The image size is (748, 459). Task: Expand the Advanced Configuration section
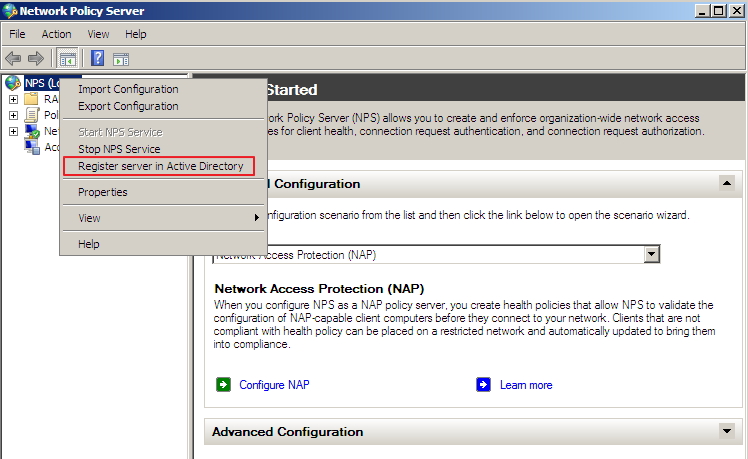click(725, 431)
